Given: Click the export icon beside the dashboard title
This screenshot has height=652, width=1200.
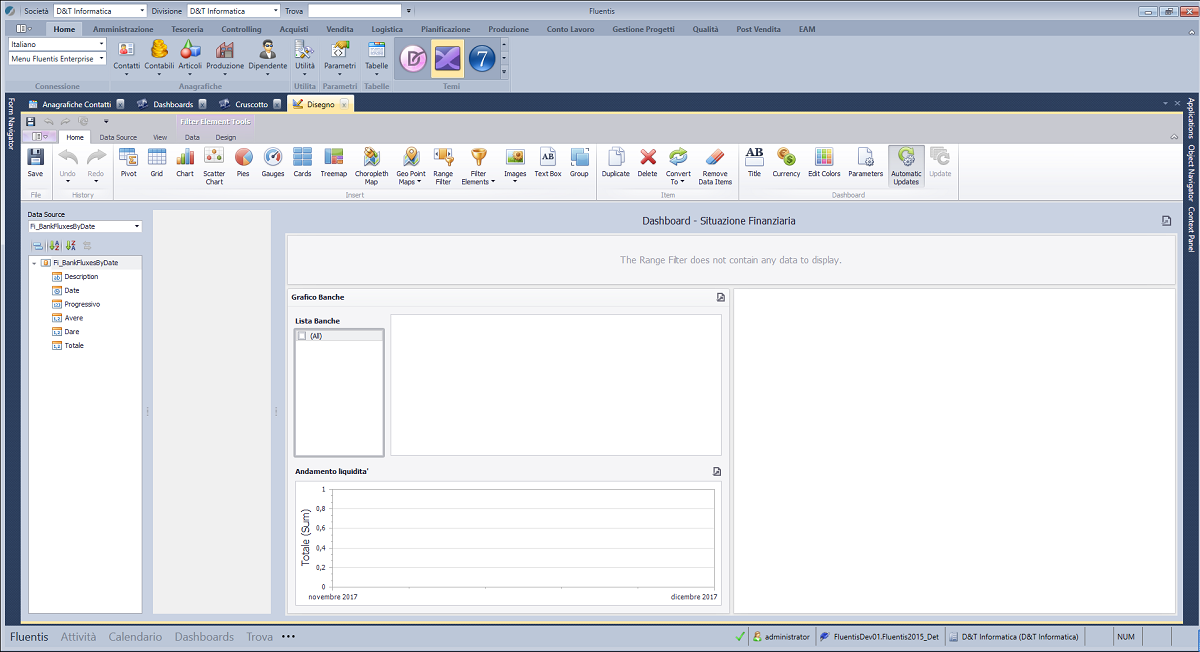Looking at the screenshot, I should [1166, 220].
